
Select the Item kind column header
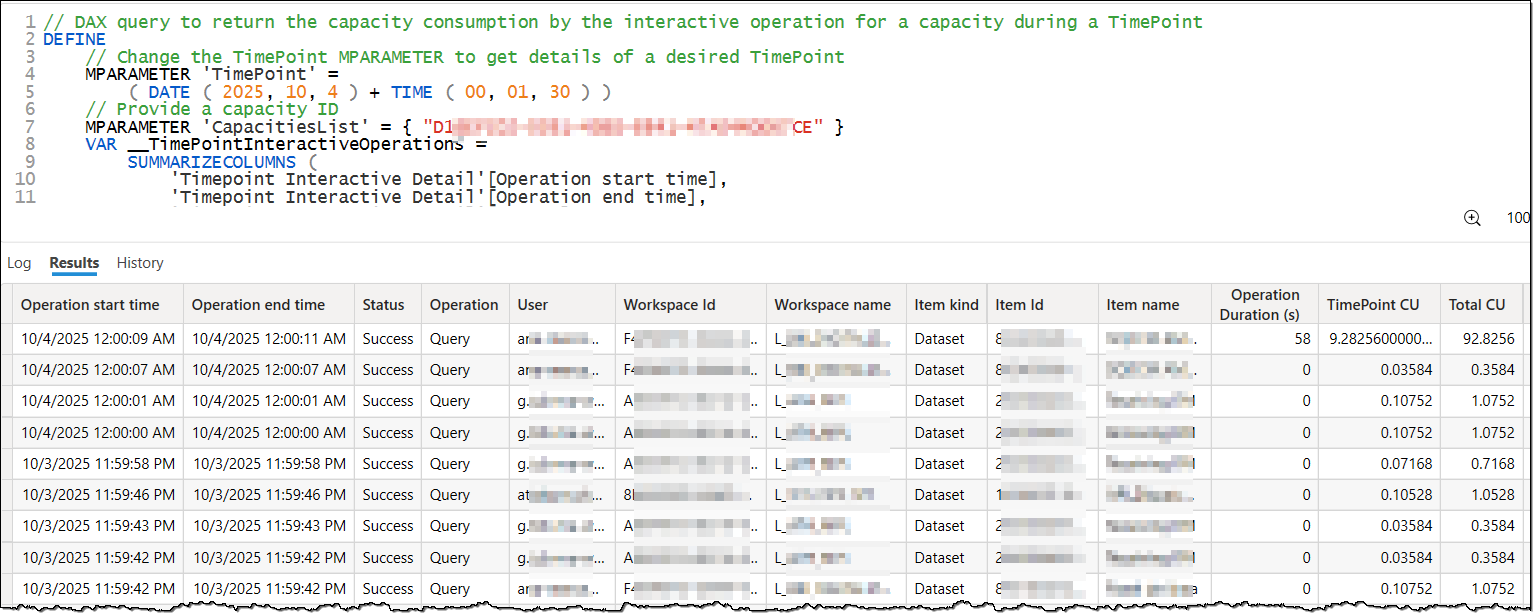tap(945, 304)
